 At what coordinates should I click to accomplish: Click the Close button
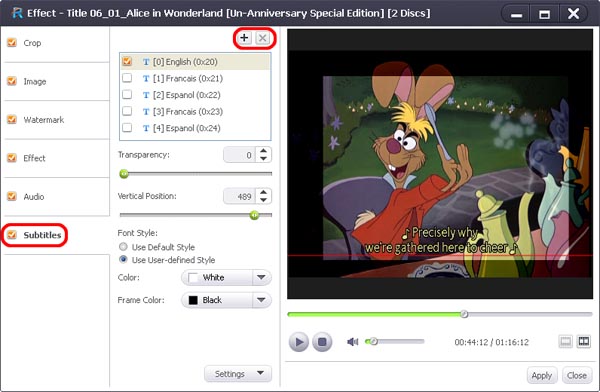pos(577,376)
